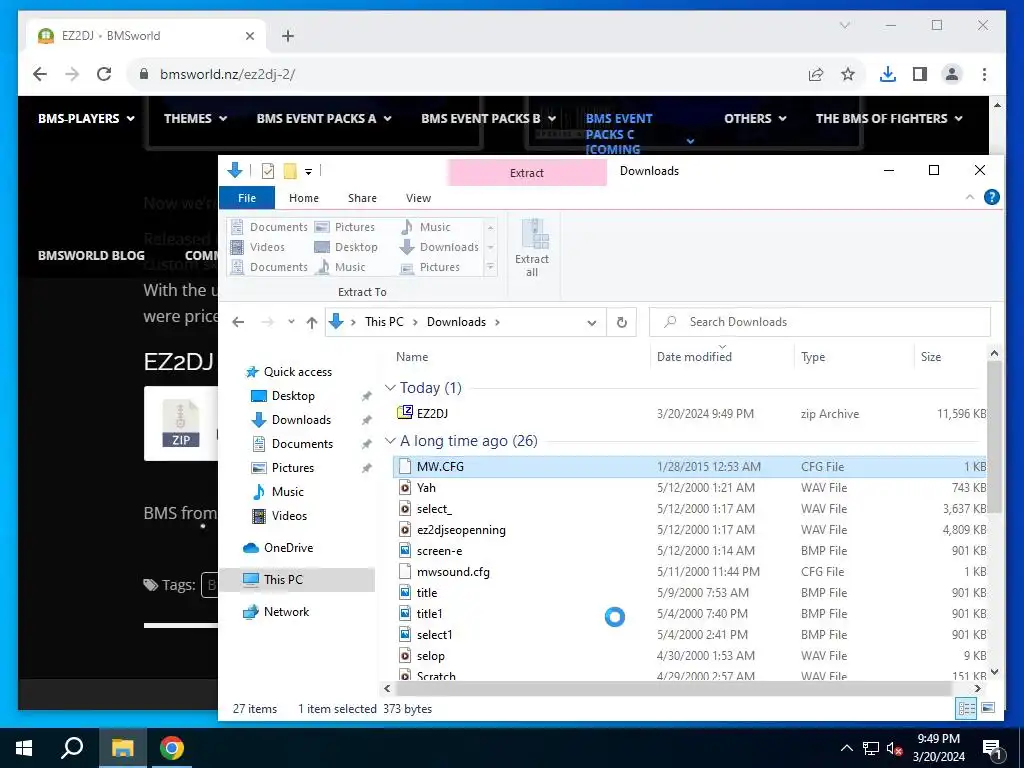This screenshot has width=1024, height=768.
Task: Switch to the View ribbon tab
Action: tap(419, 198)
